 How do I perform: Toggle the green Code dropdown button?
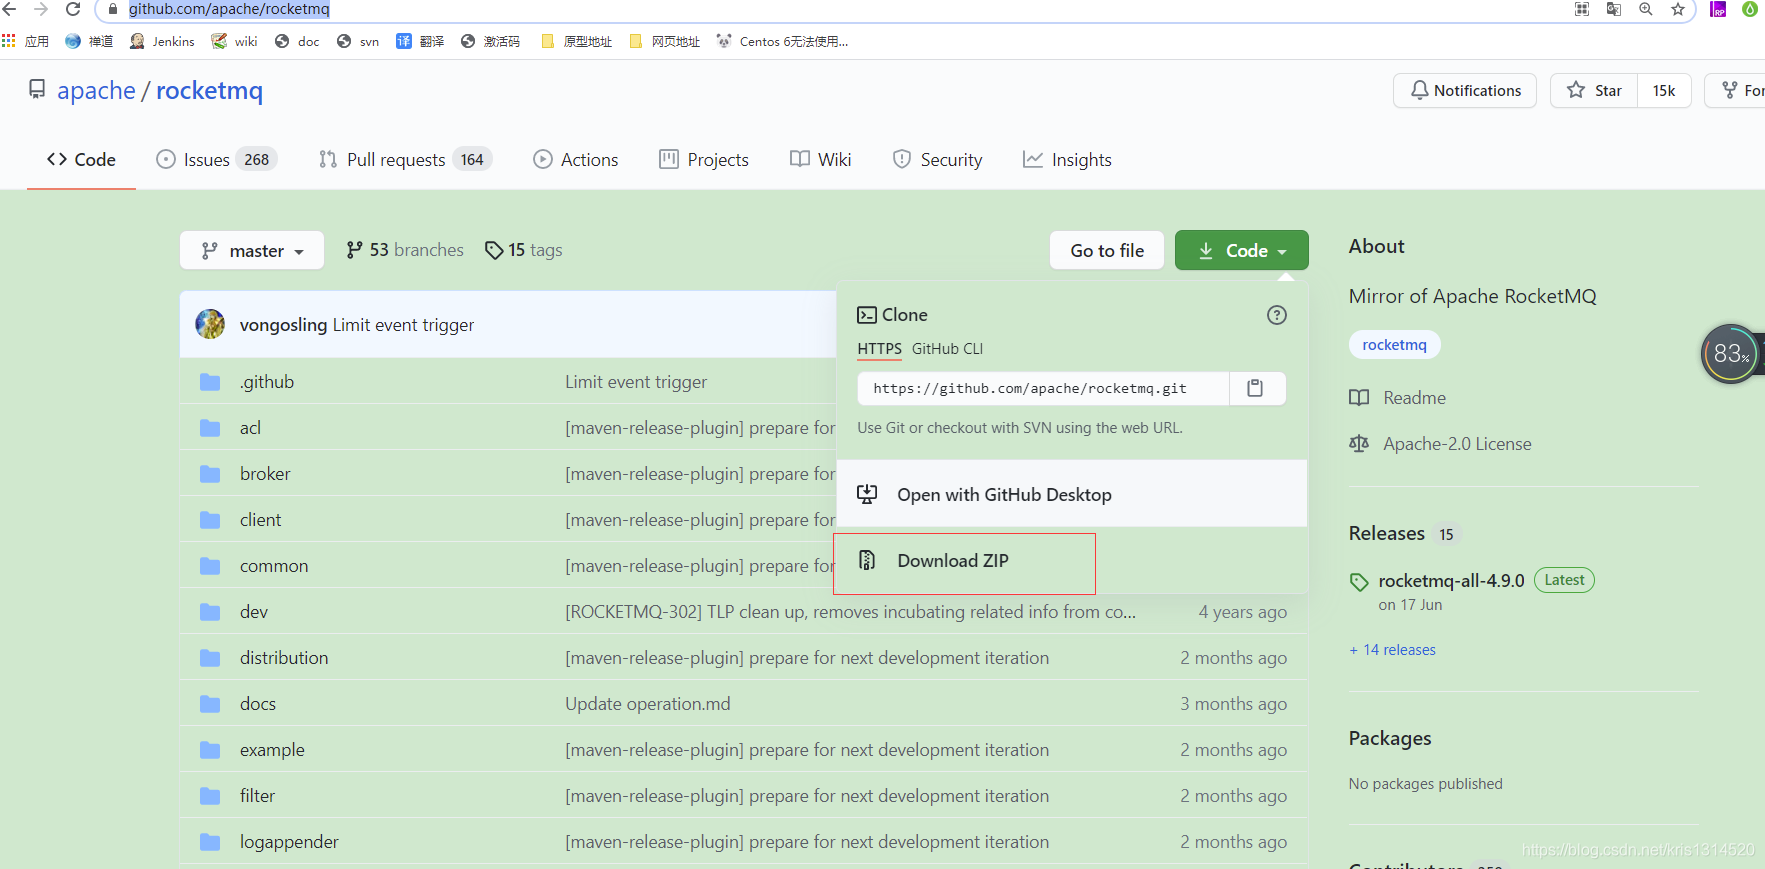(1242, 250)
